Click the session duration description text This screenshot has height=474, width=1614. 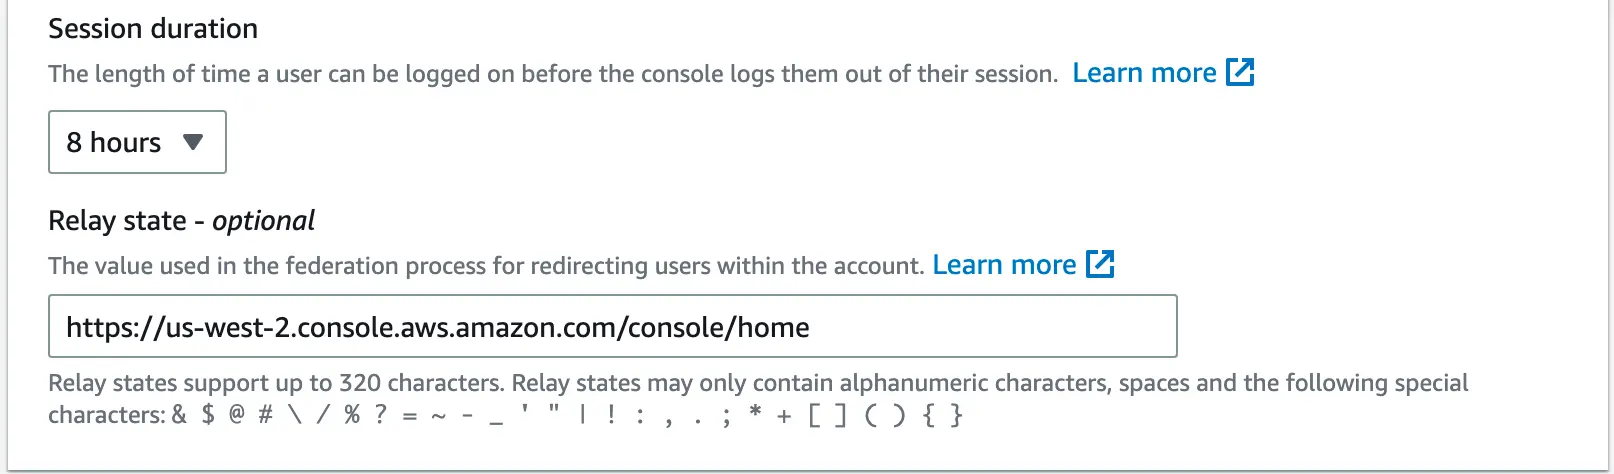[x=552, y=74]
